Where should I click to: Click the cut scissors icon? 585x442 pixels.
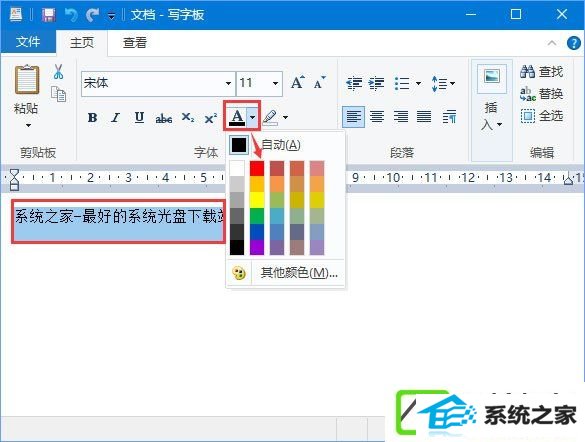pos(58,72)
